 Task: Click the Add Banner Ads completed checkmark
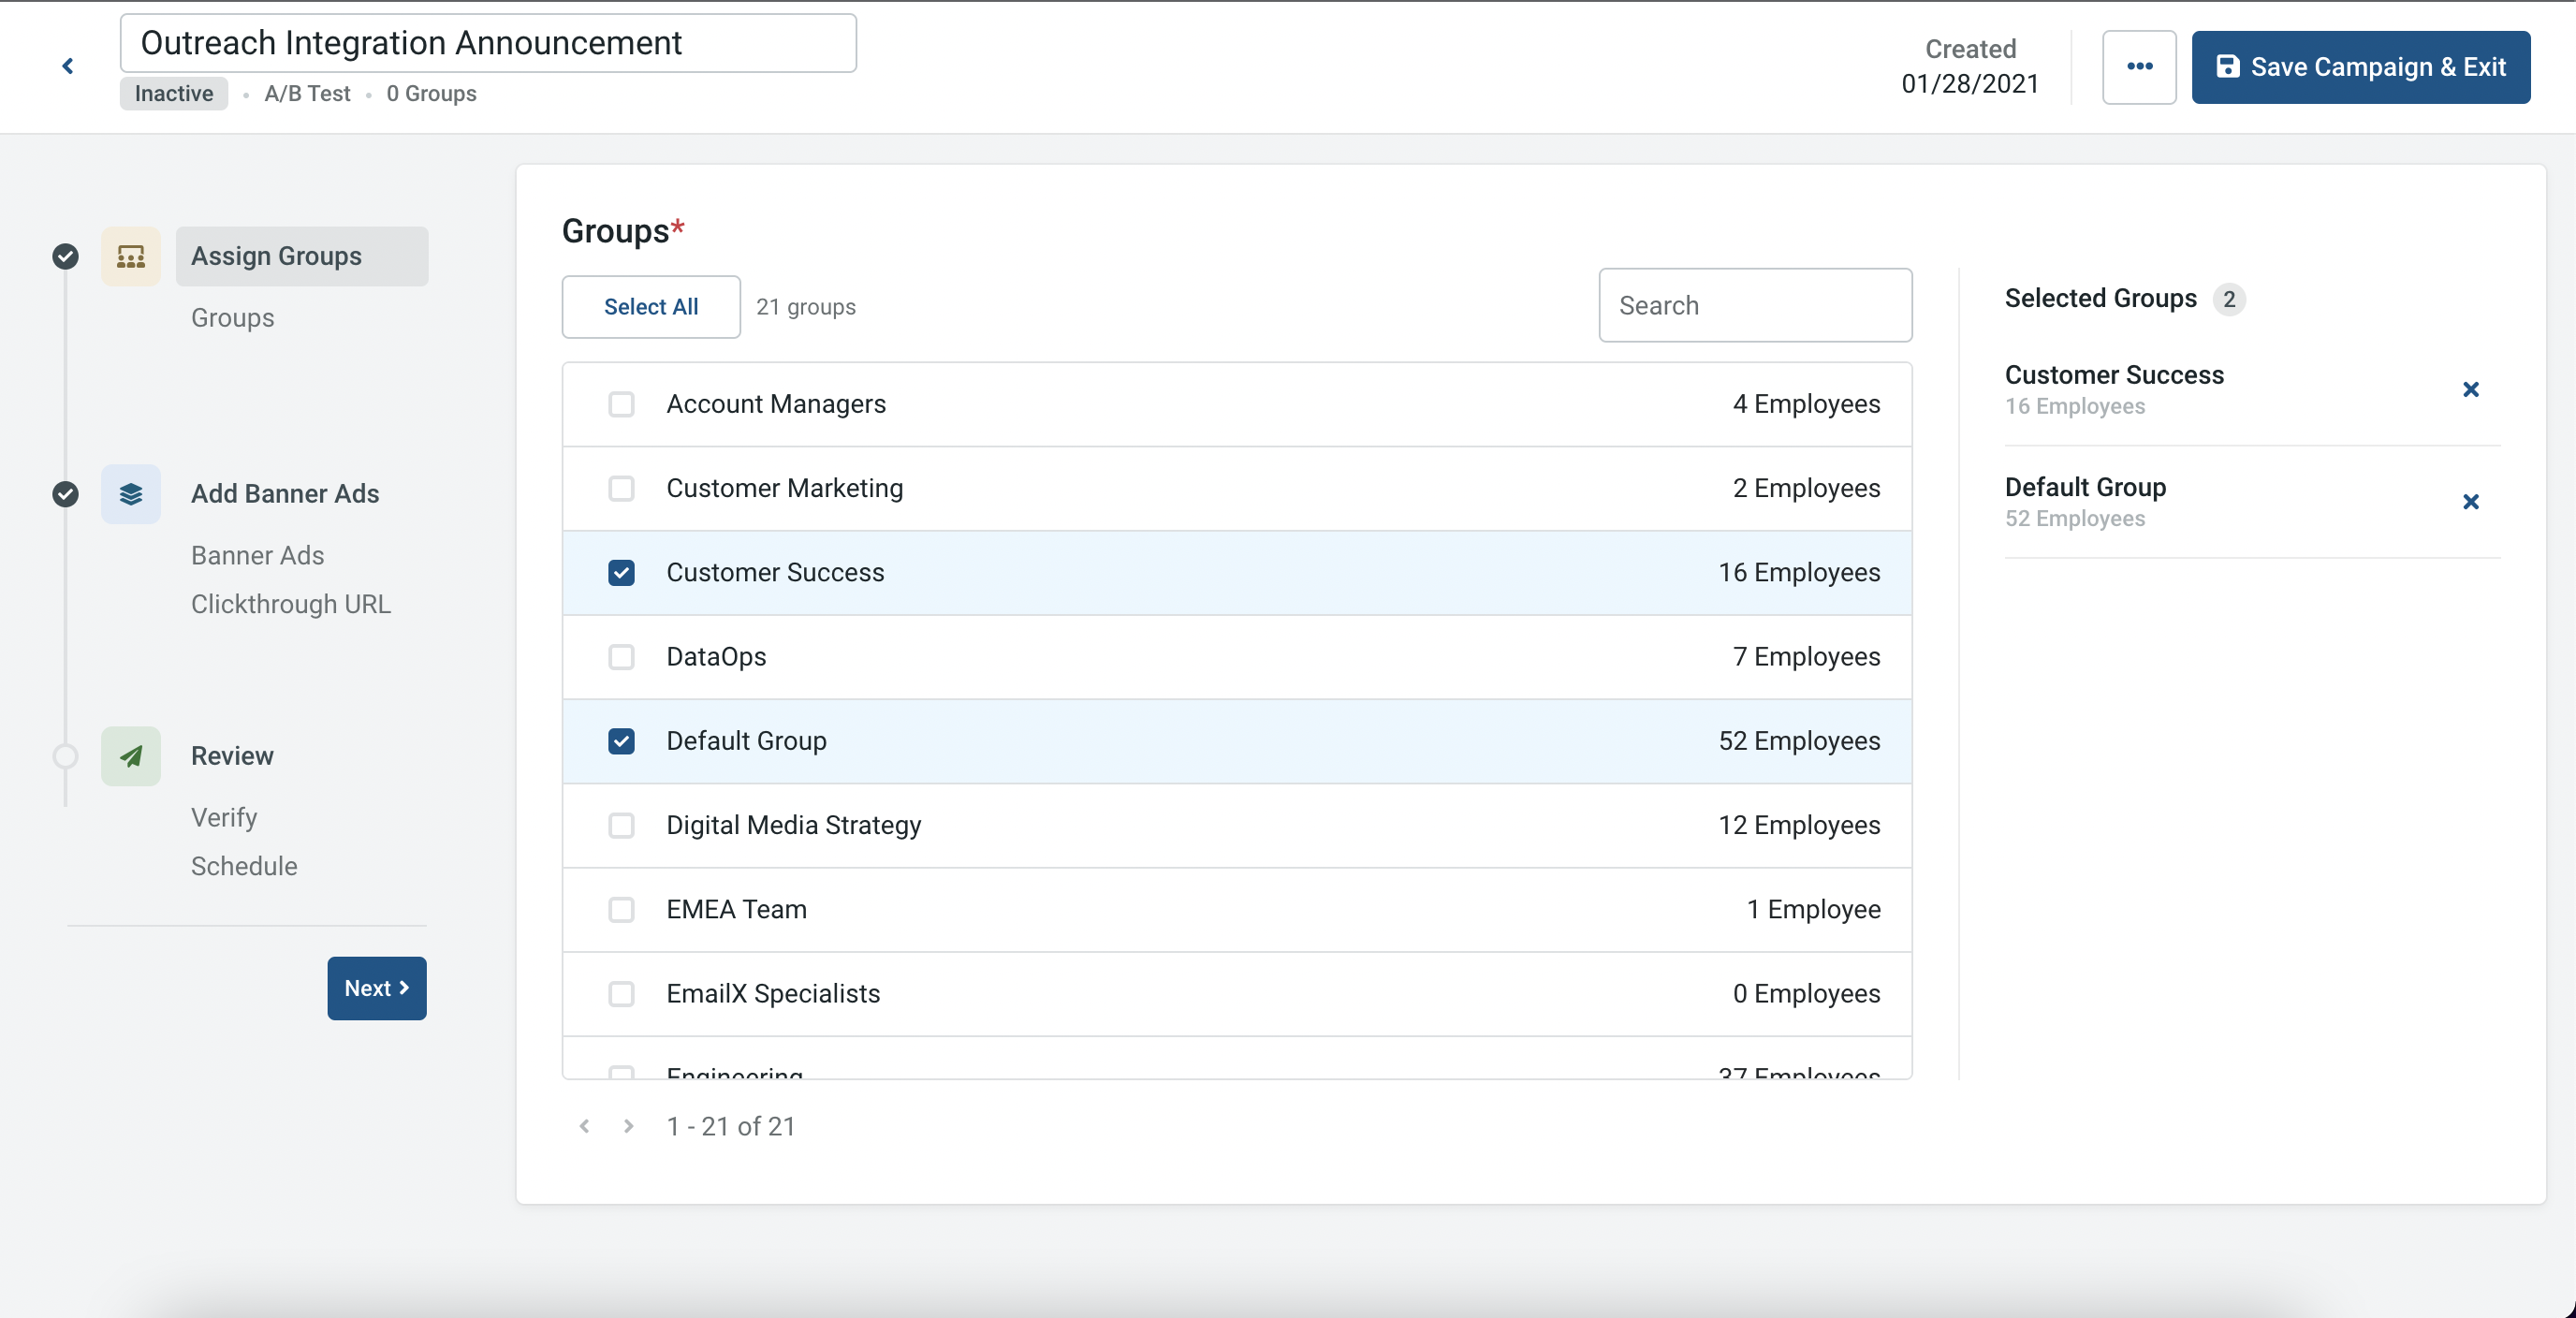(x=65, y=494)
